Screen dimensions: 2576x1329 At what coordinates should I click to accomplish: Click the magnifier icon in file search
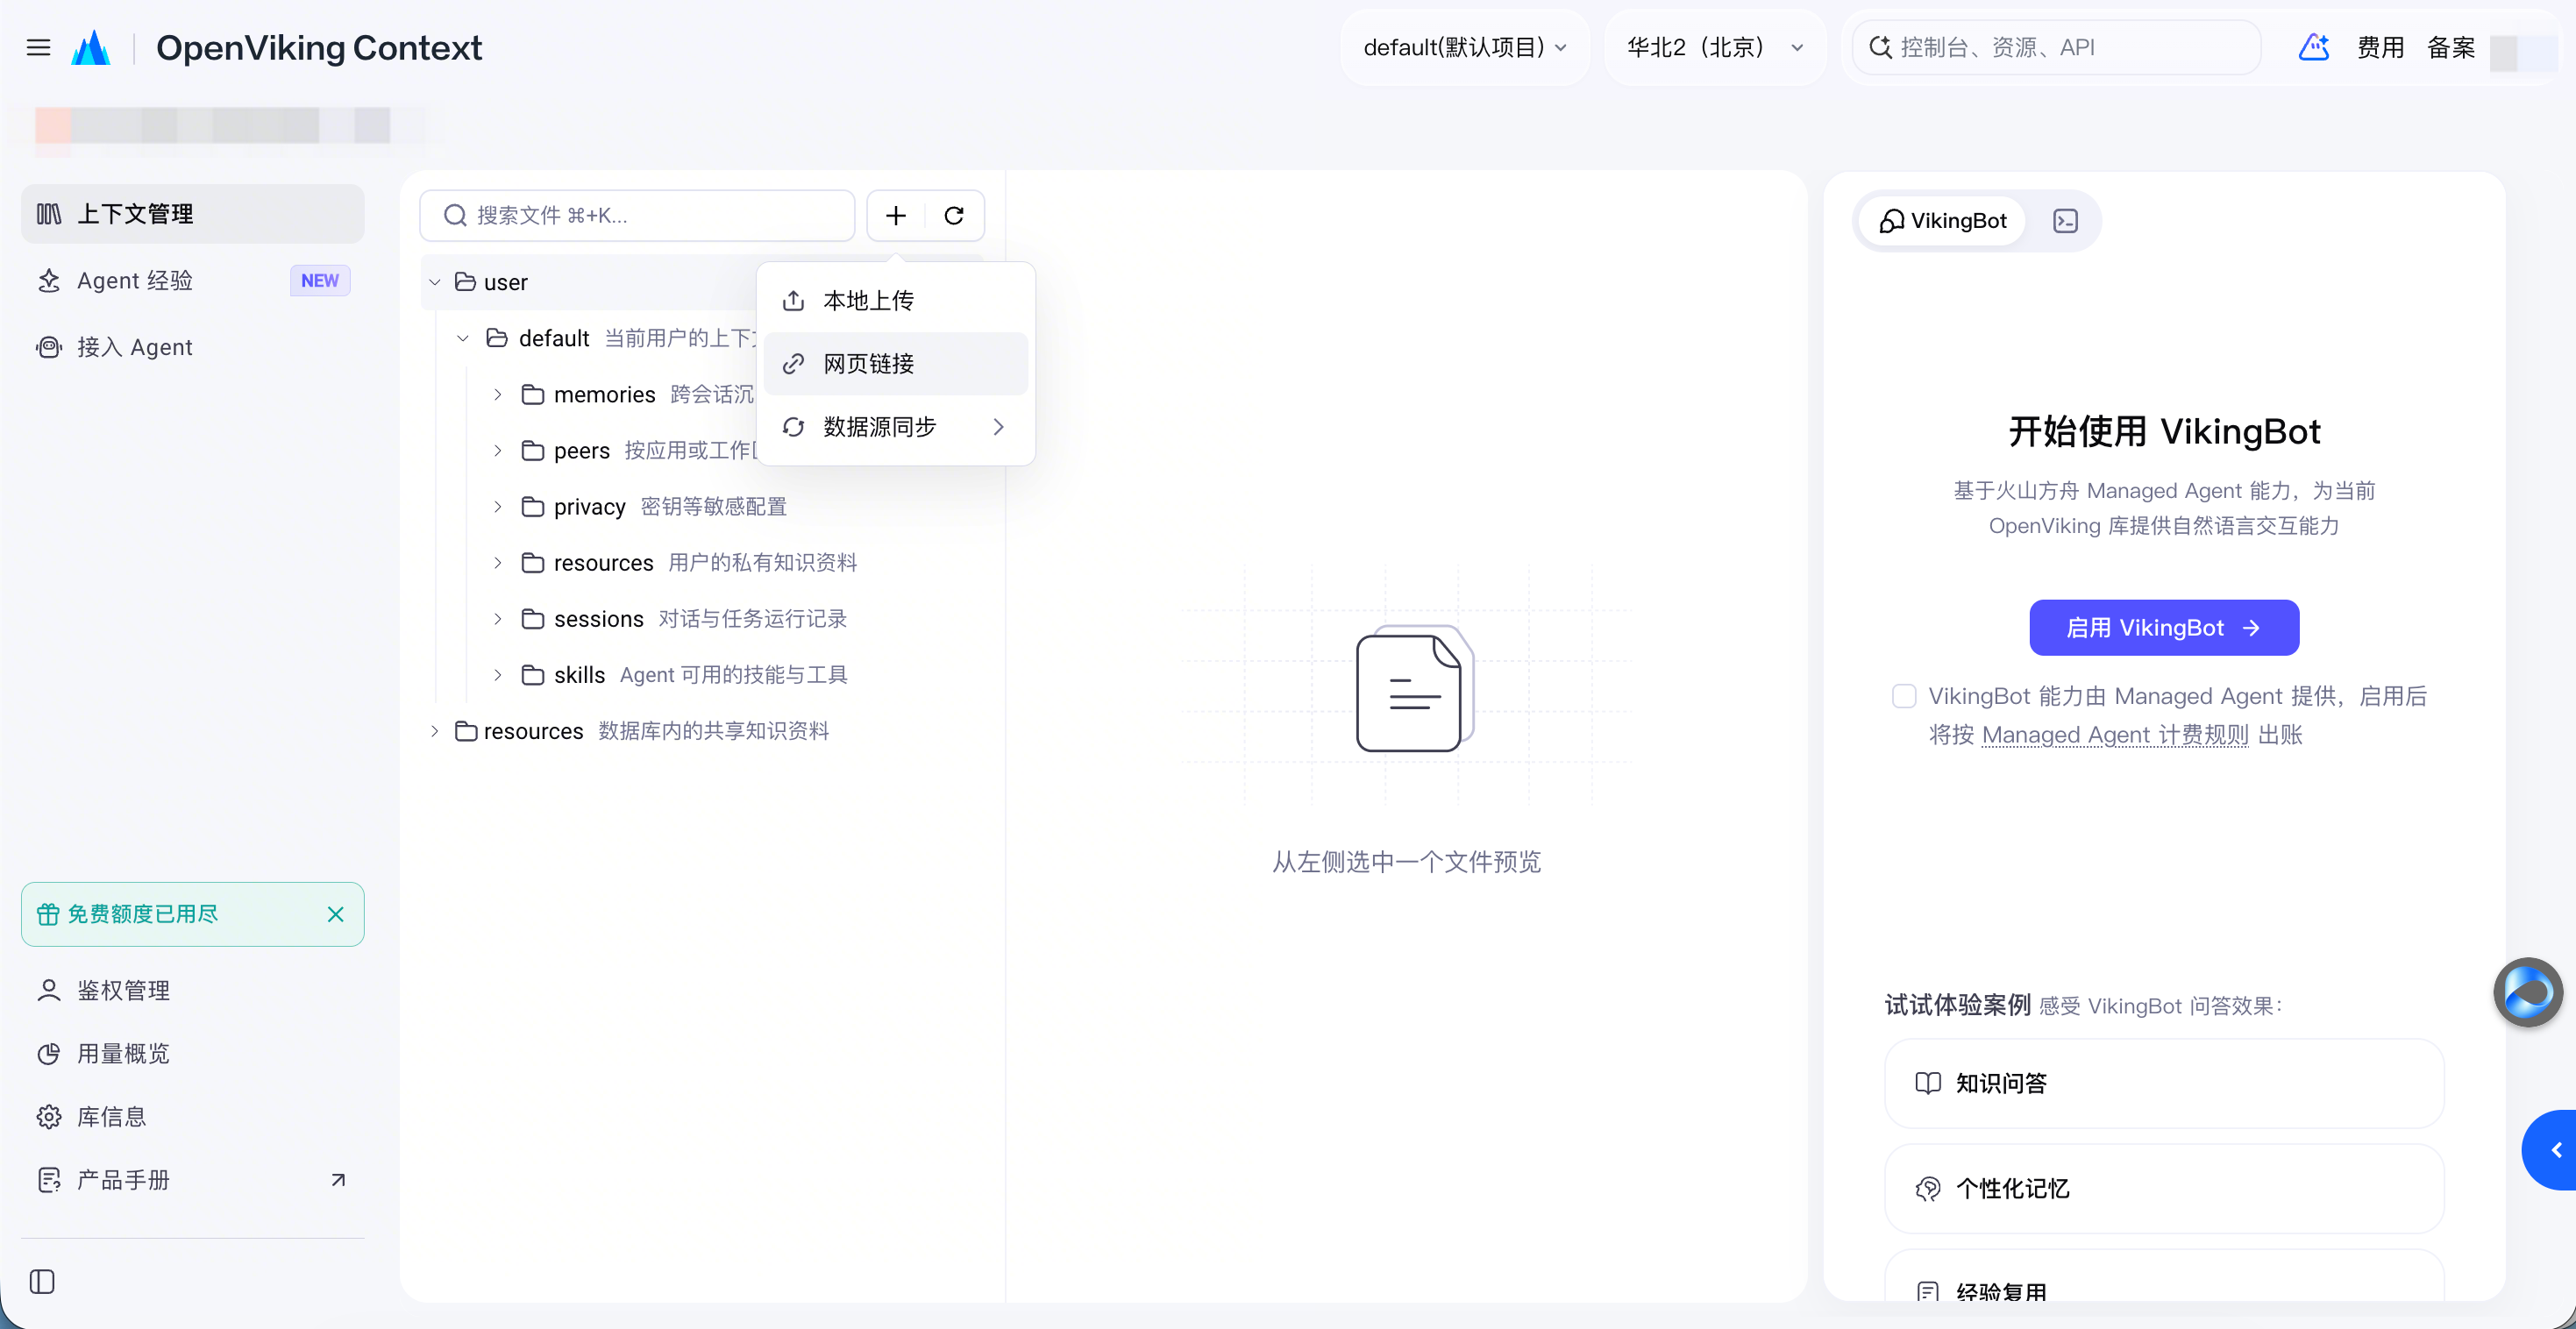455,215
